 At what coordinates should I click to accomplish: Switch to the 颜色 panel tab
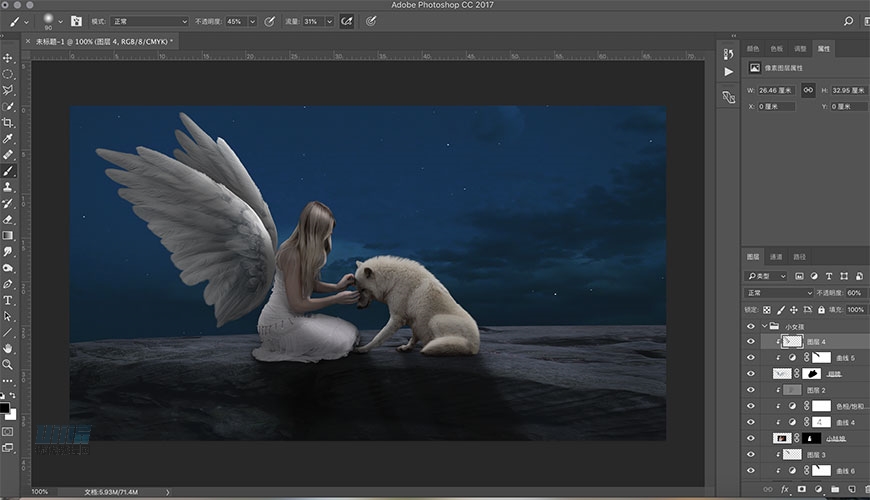[753, 49]
